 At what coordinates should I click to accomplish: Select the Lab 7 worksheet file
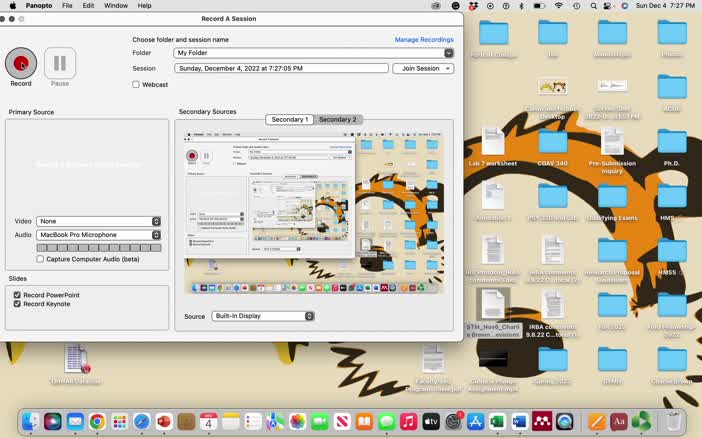point(493,148)
